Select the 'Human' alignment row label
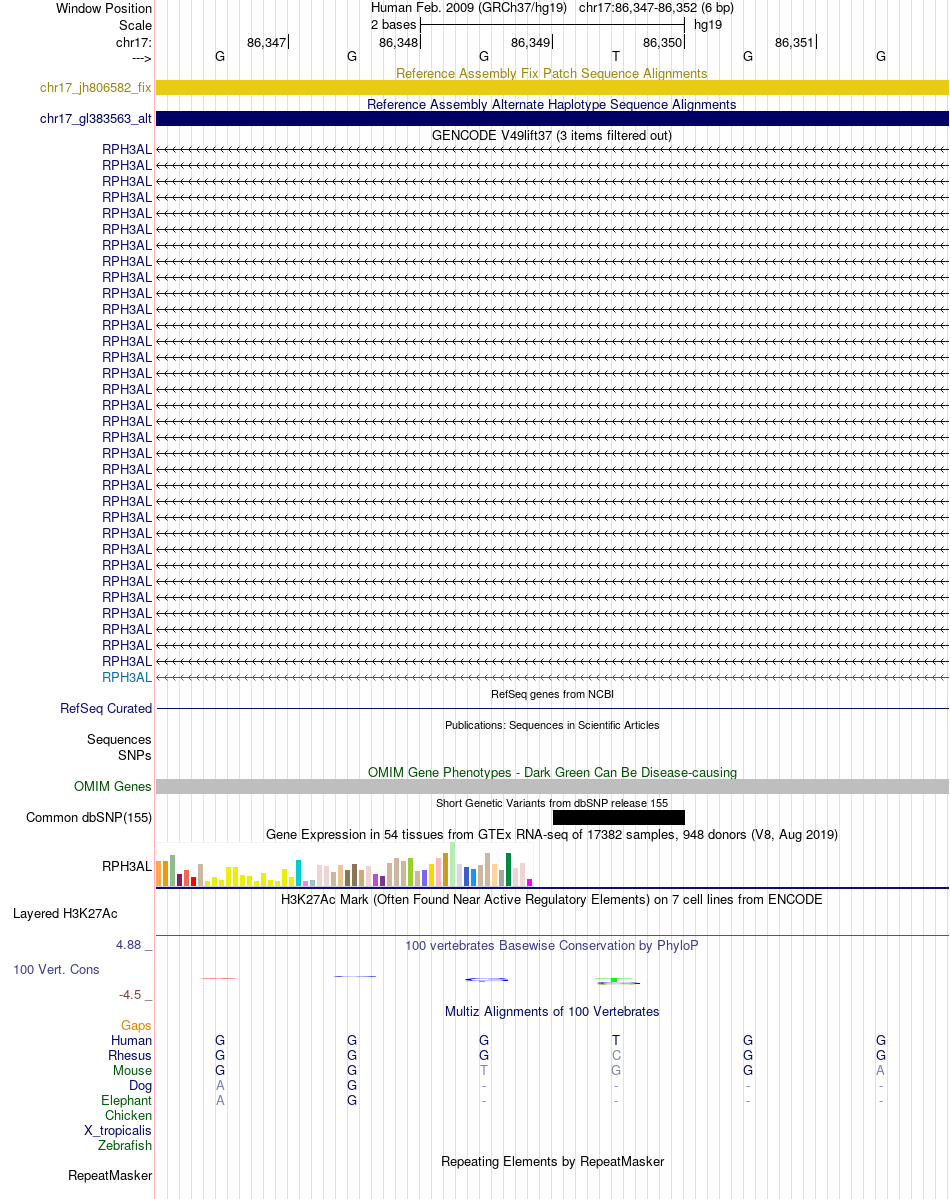The image size is (950, 1199). [132, 1041]
